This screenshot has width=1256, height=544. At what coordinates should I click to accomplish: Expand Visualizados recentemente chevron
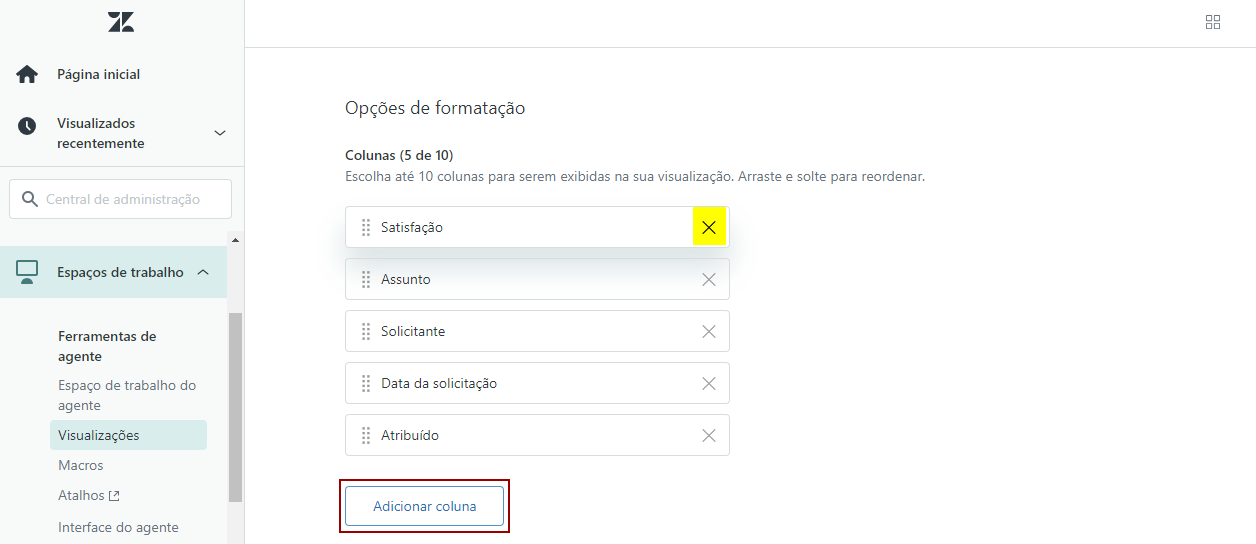tap(220, 133)
